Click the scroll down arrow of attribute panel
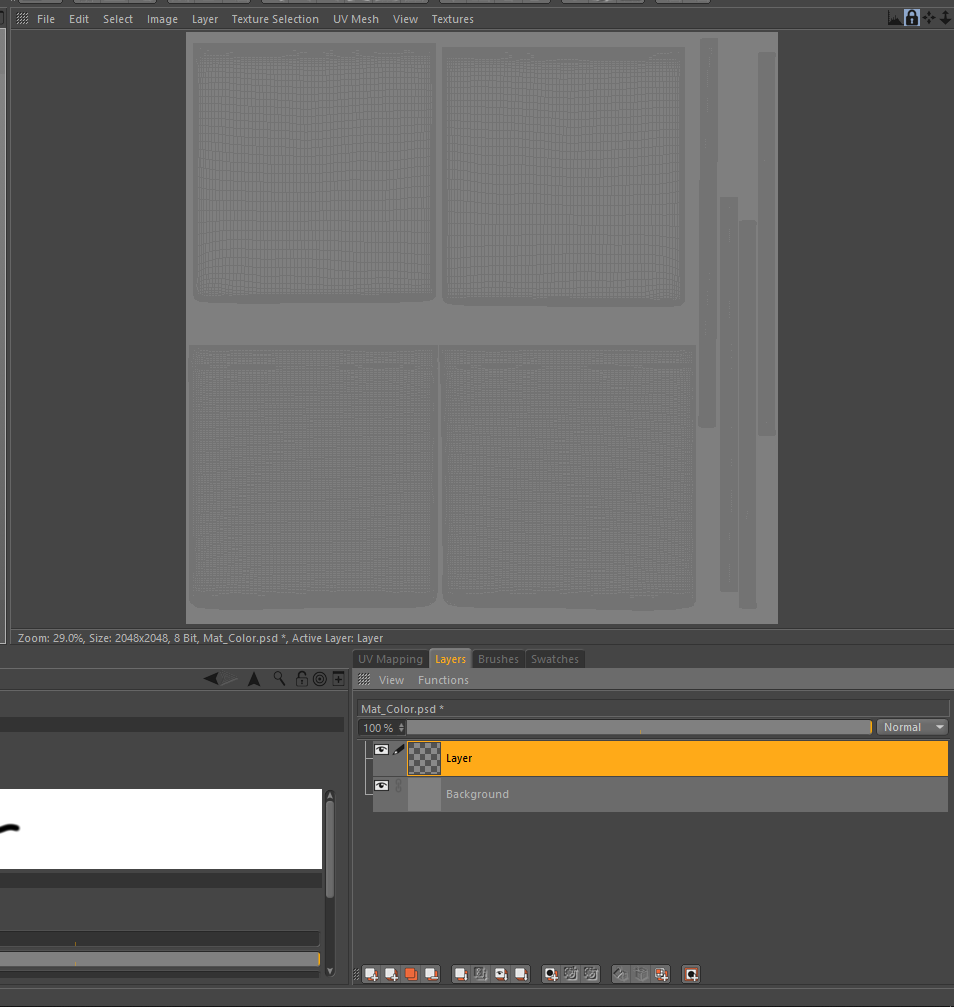Screen dimensions: 954x1007 point(330,970)
